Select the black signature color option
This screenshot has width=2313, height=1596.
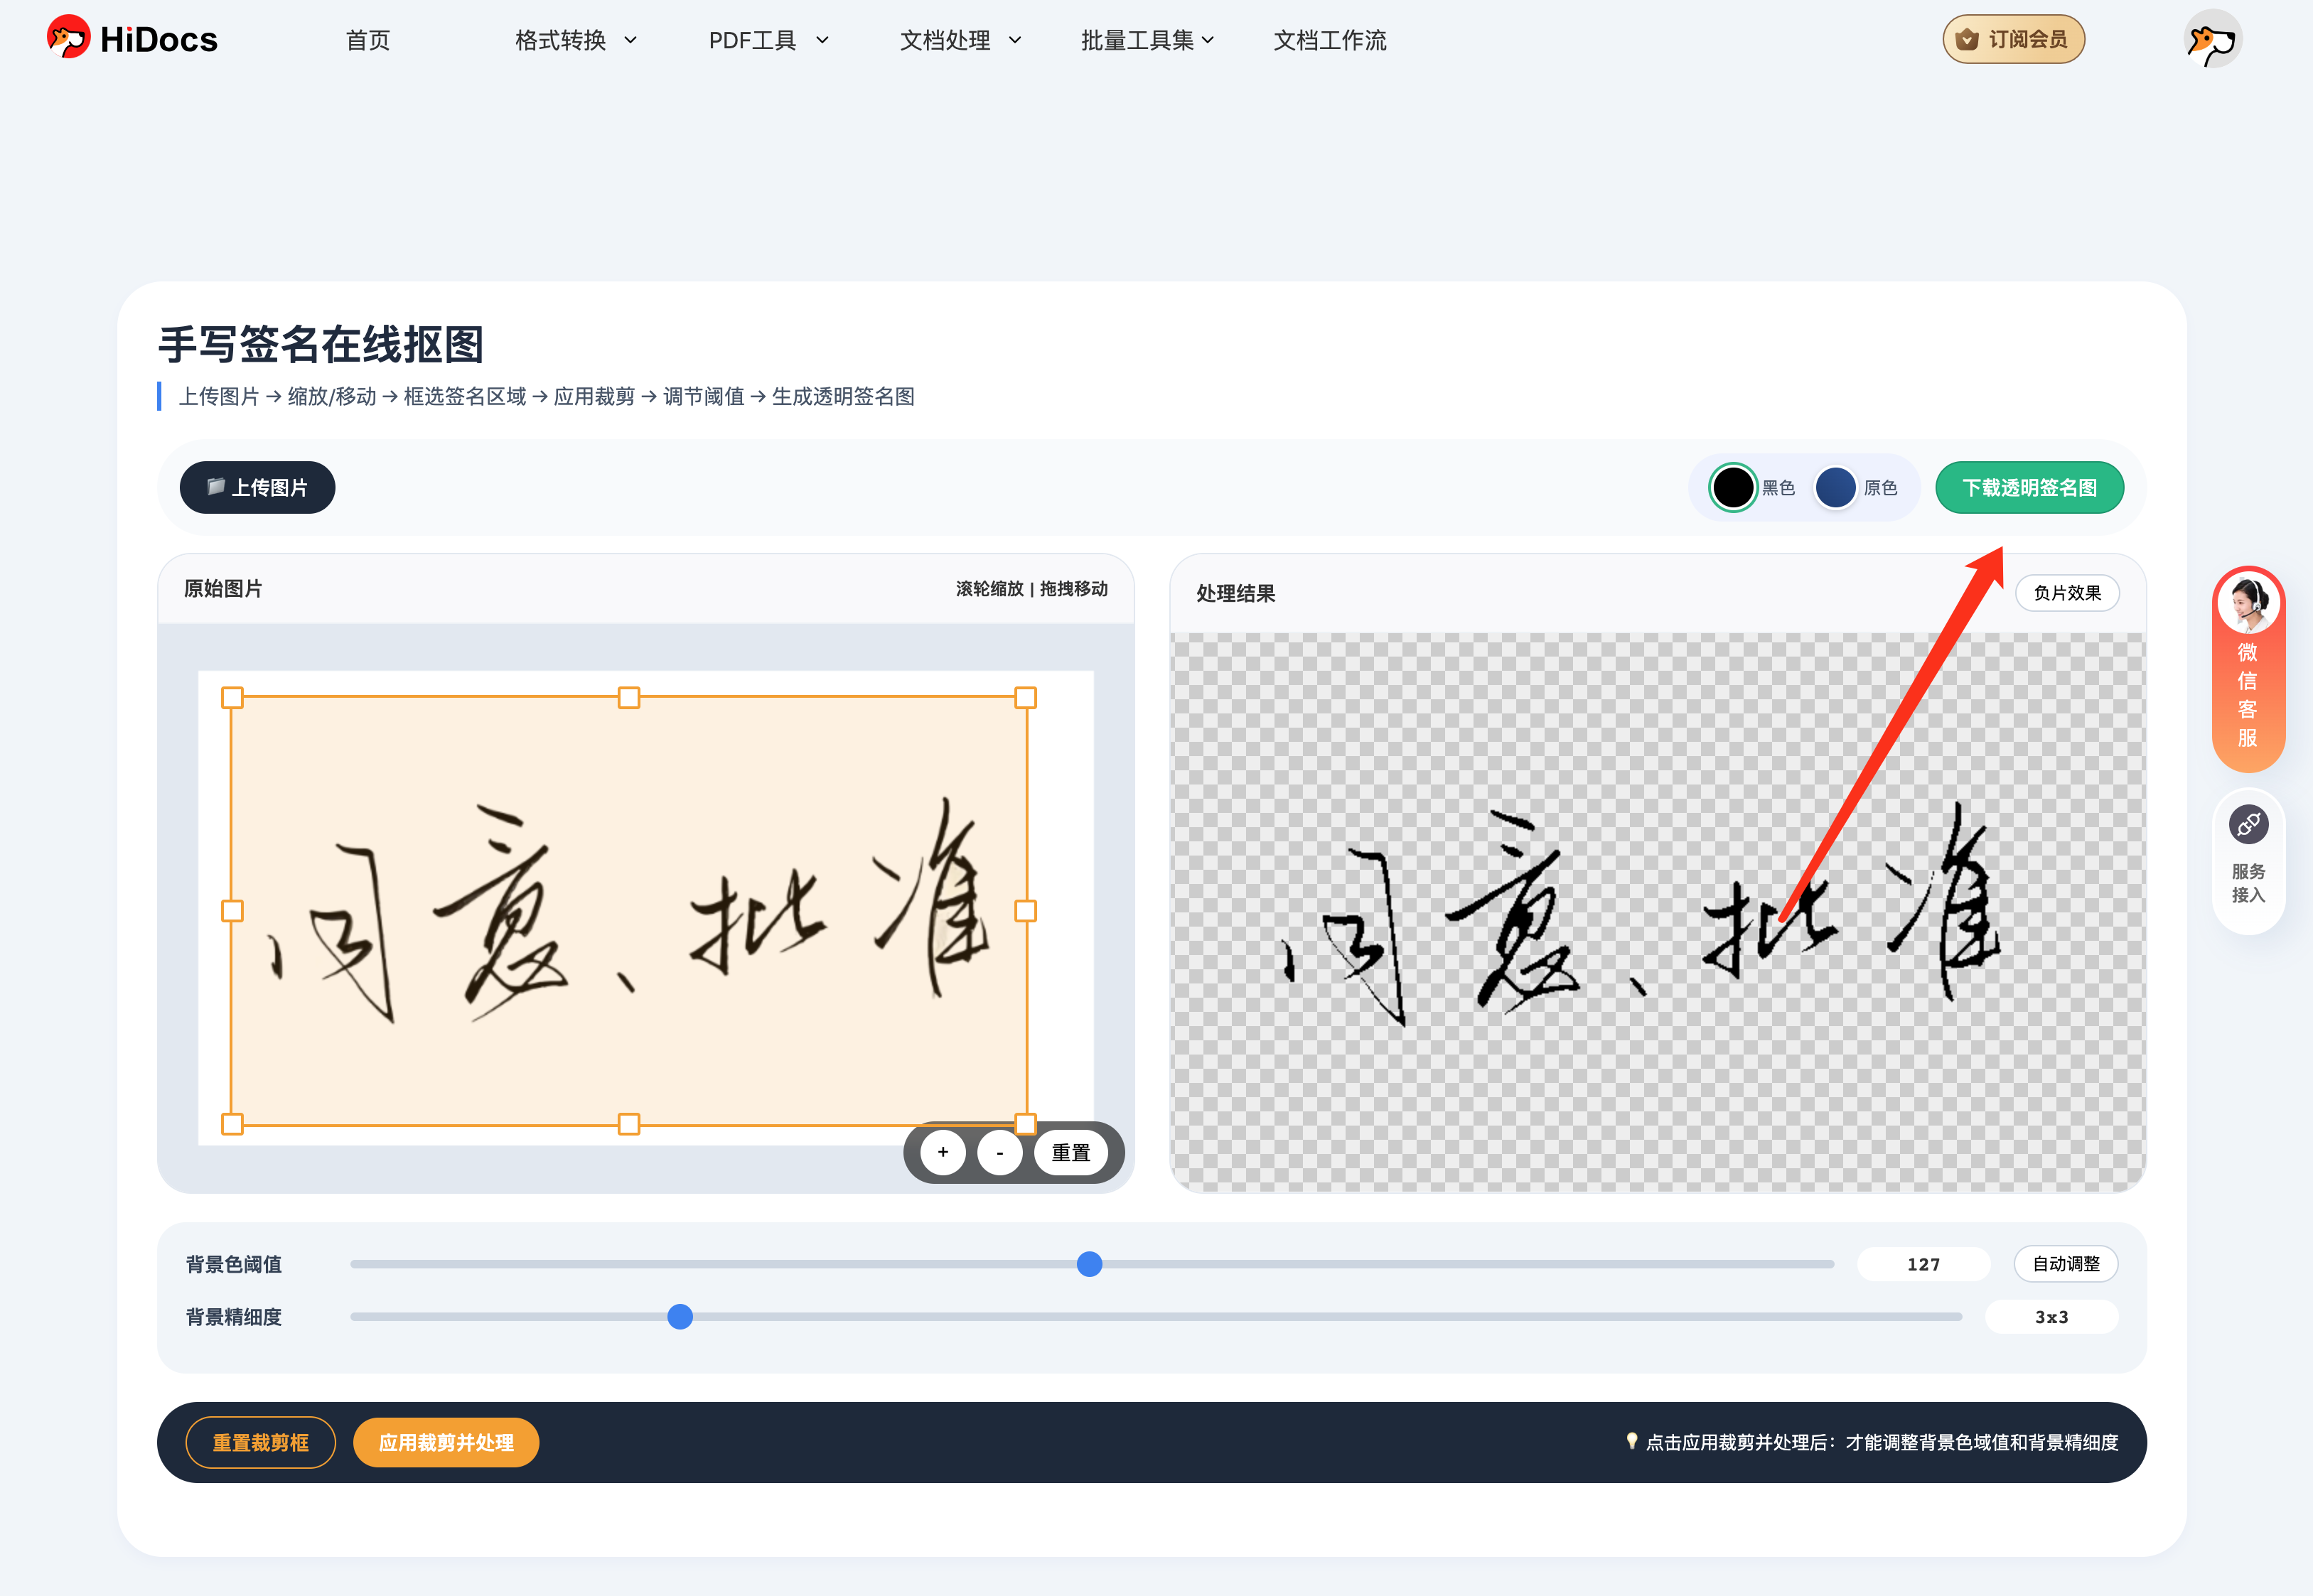(x=1733, y=488)
